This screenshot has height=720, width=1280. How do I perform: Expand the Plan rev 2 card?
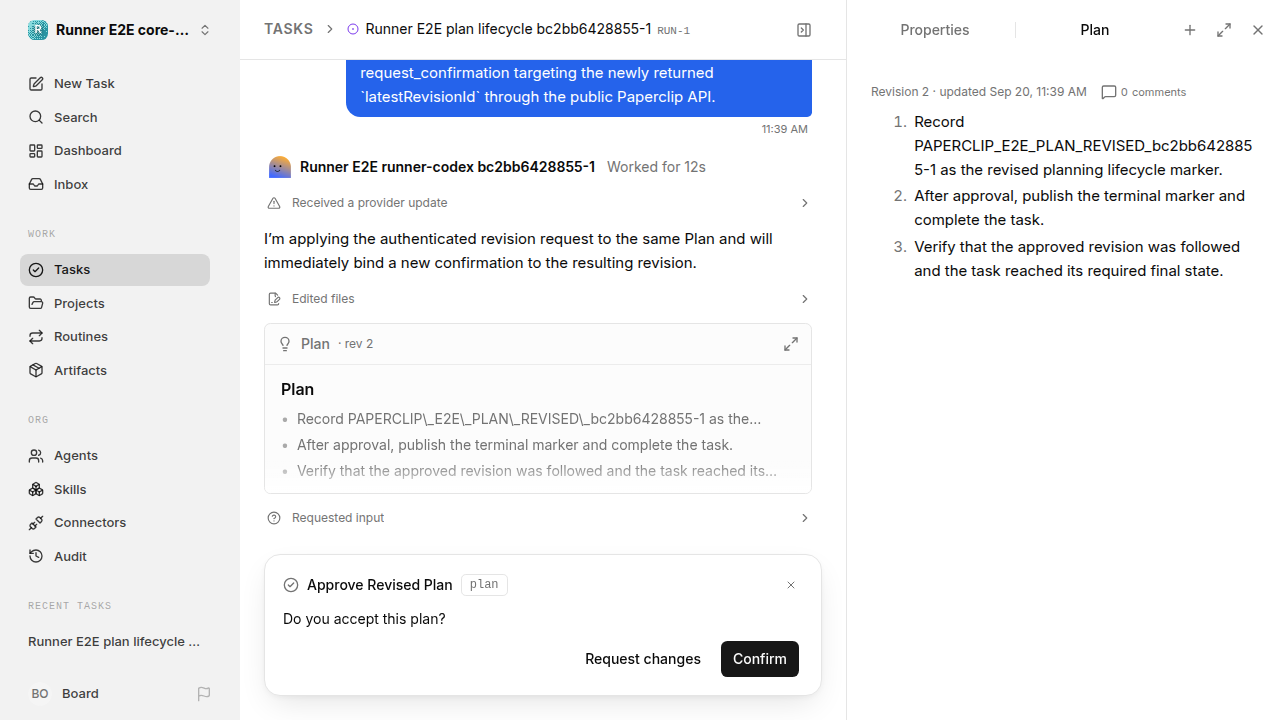[x=791, y=344]
